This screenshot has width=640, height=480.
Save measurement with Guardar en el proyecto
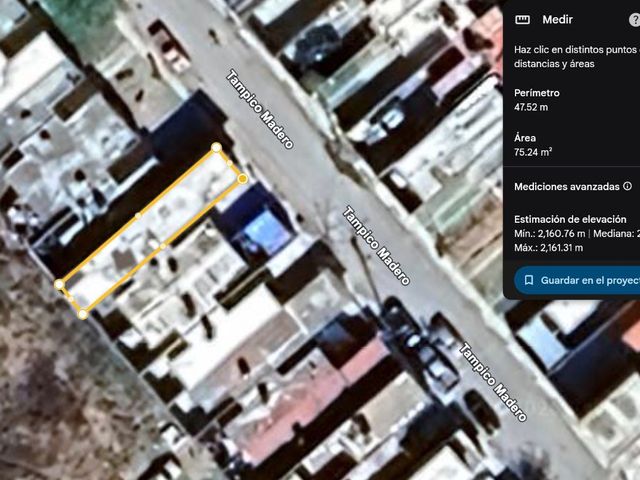[x=578, y=280]
